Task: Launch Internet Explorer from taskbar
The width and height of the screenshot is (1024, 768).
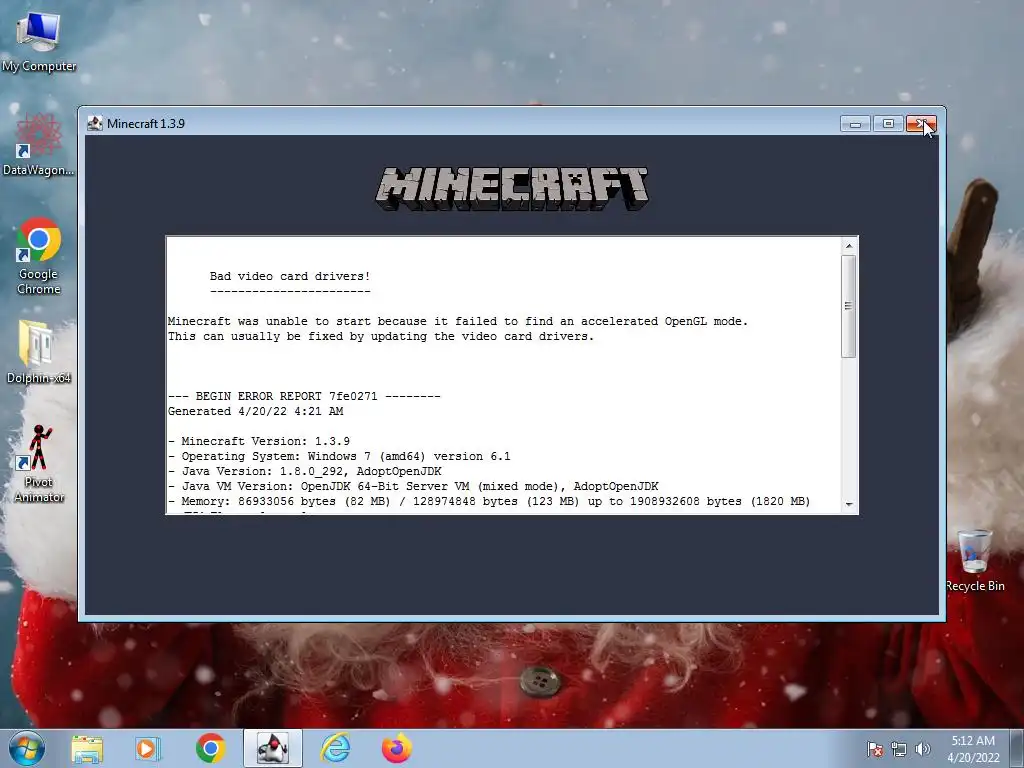Action: [x=336, y=748]
